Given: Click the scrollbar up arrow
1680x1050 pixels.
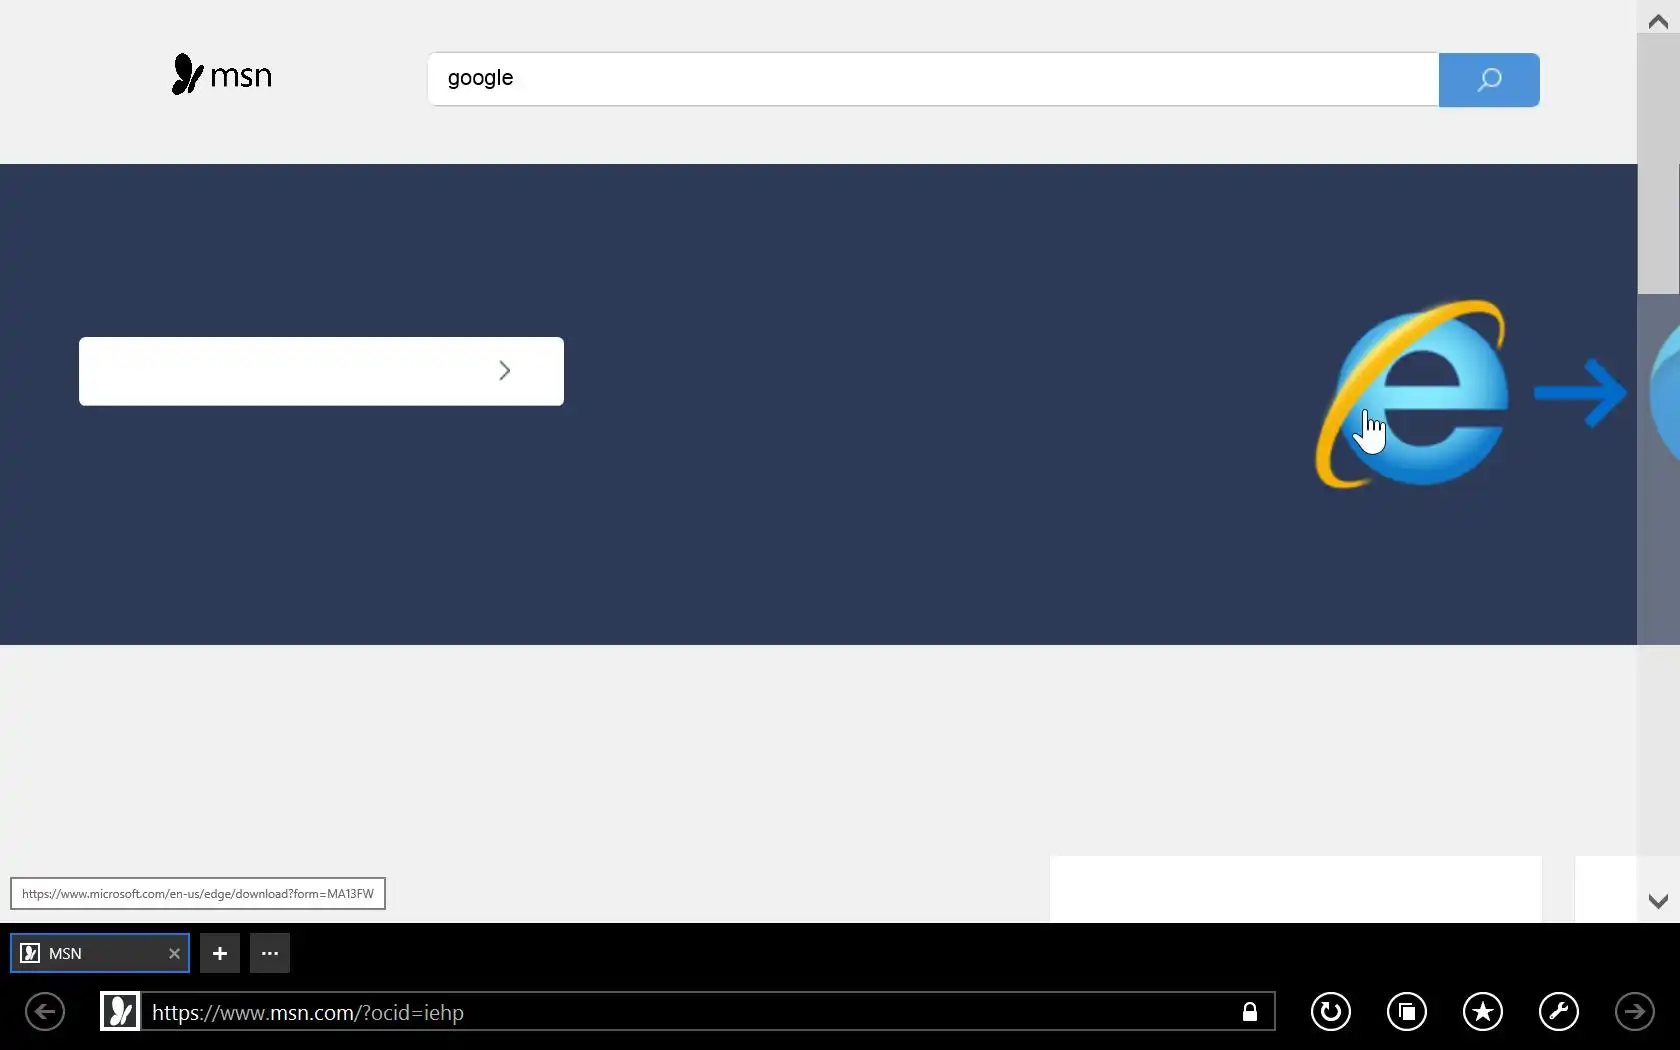Looking at the screenshot, I should point(1658,21).
